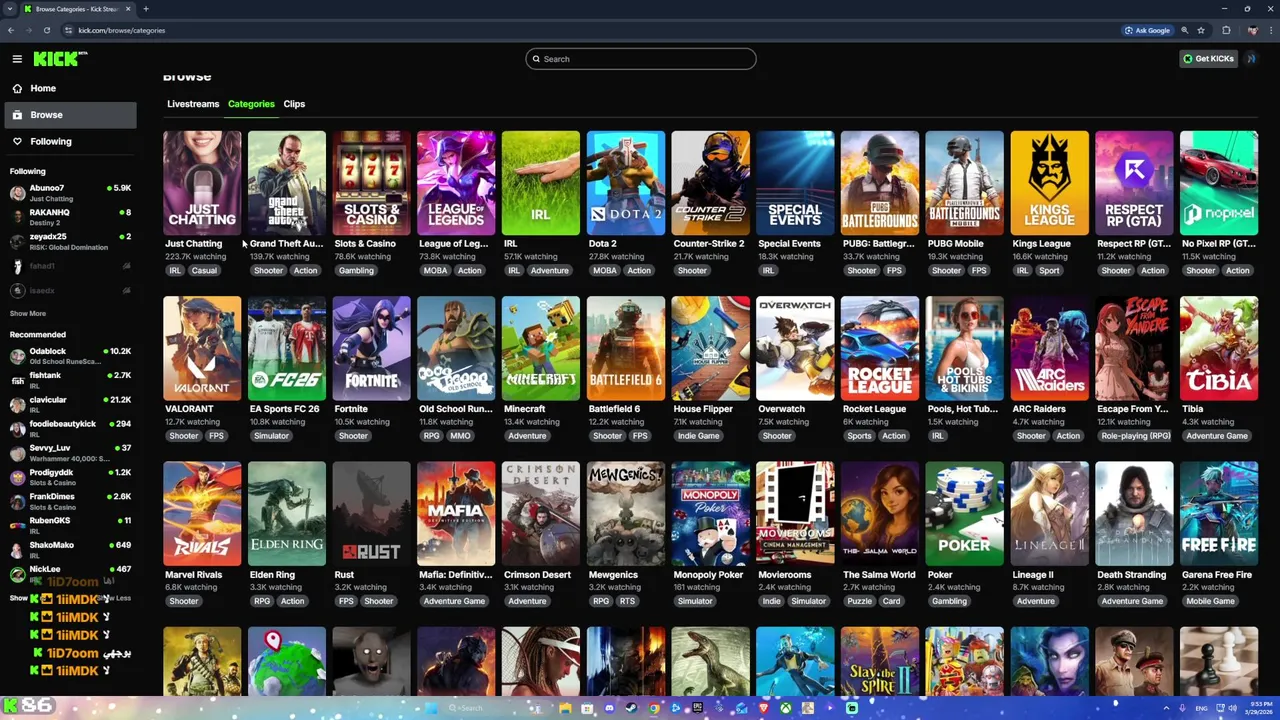This screenshot has width=1280, height=720.
Task: Click the Ask Google button in address bar
Action: click(1147, 30)
